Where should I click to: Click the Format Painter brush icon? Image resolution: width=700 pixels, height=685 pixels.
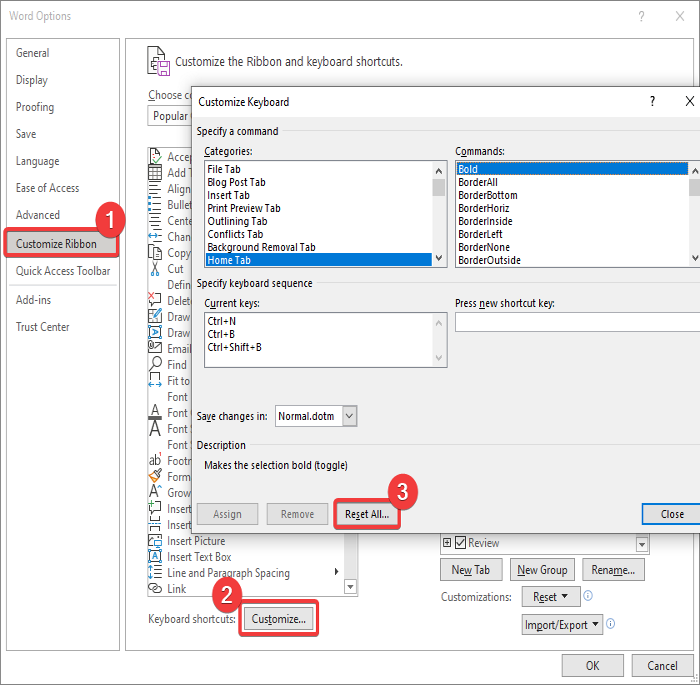click(x=155, y=476)
